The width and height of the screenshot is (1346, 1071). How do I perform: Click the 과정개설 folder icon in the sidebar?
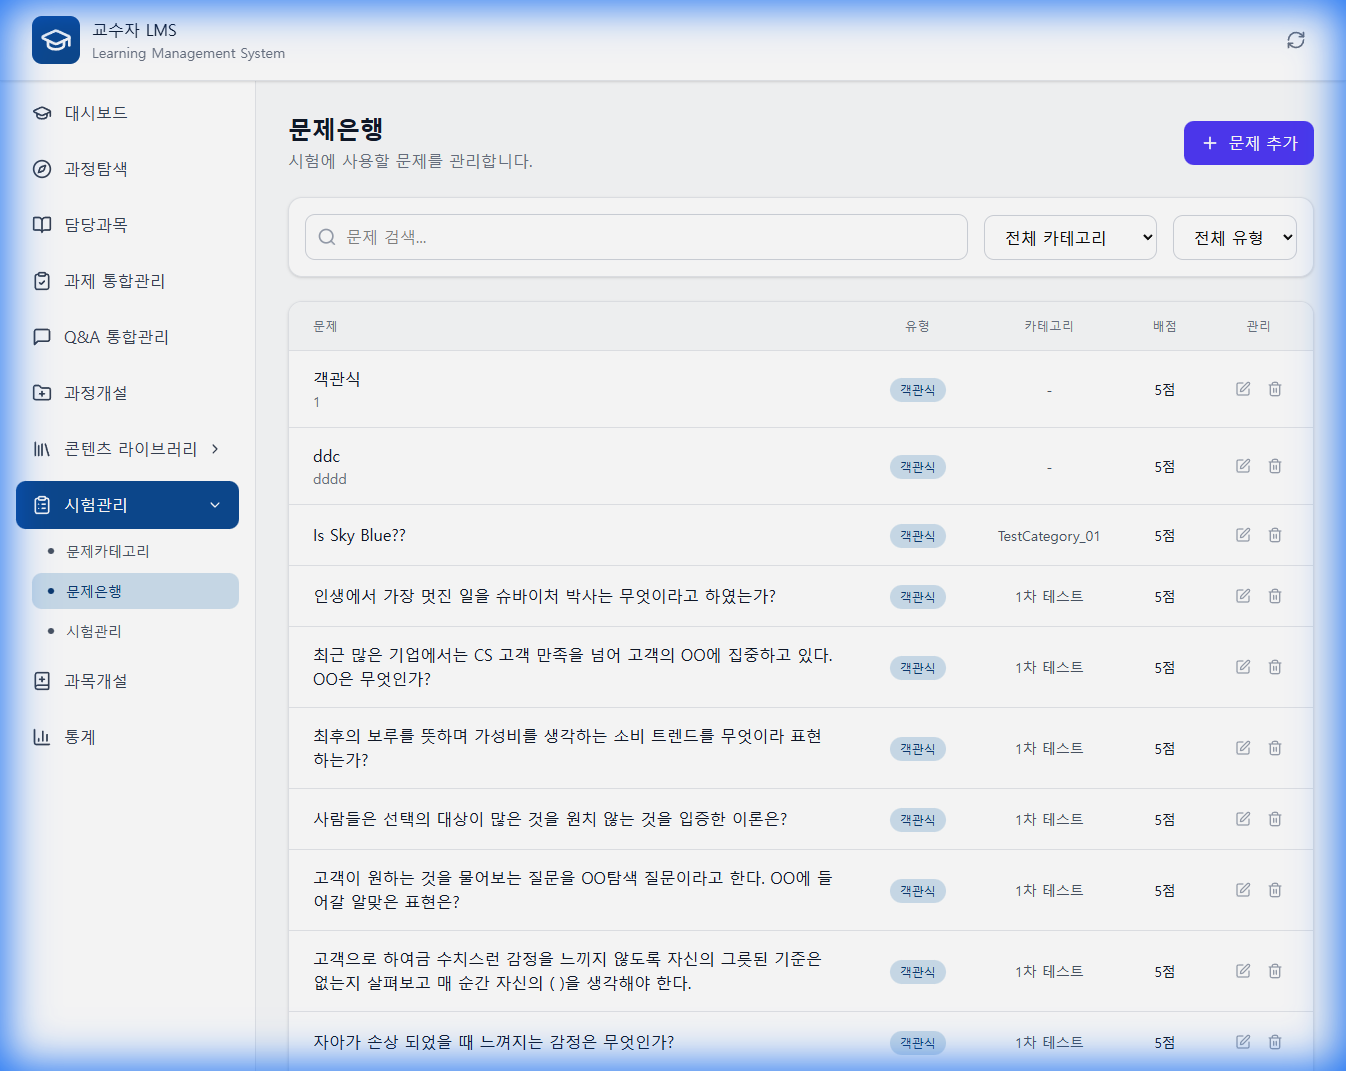pyautogui.click(x=41, y=392)
